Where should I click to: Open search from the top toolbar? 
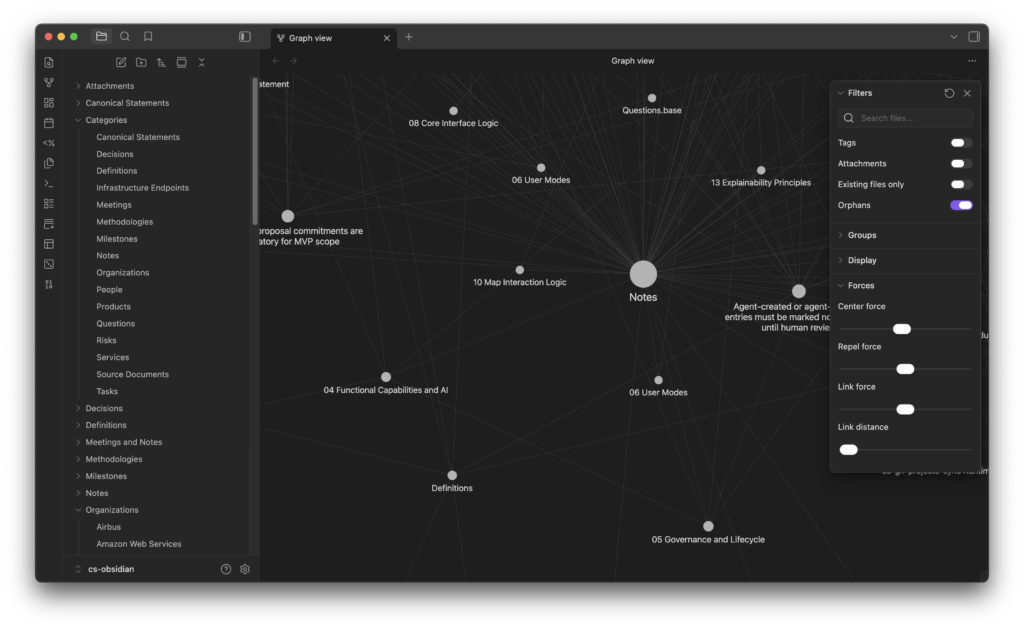click(x=124, y=36)
